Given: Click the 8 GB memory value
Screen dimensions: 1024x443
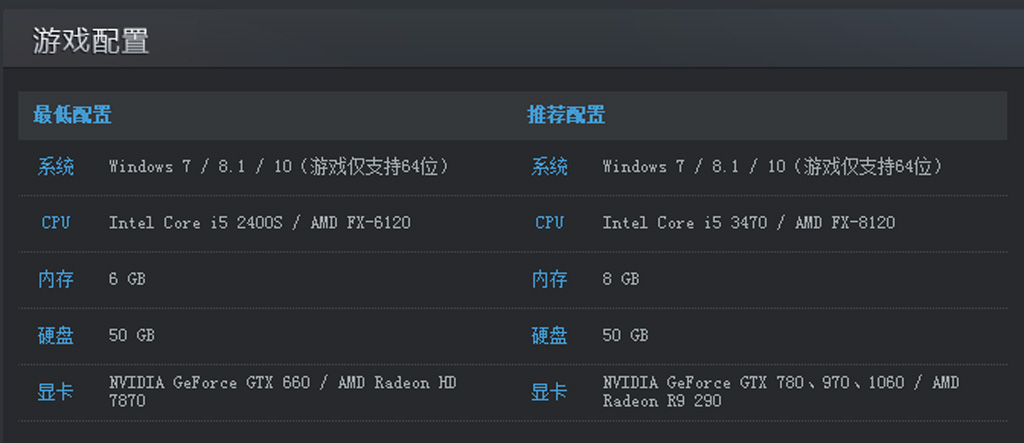Looking at the screenshot, I should coord(621,279).
